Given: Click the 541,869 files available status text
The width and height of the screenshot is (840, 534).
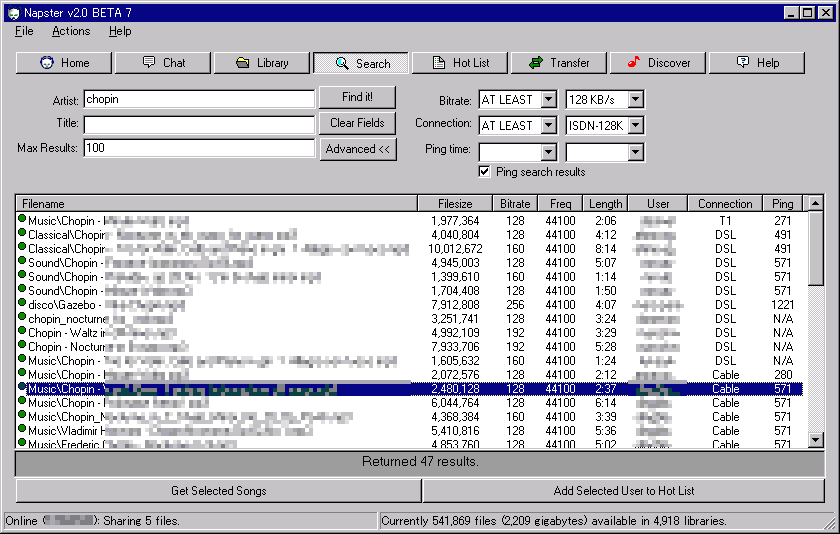Looking at the screenshot, I should click(553, 521).
